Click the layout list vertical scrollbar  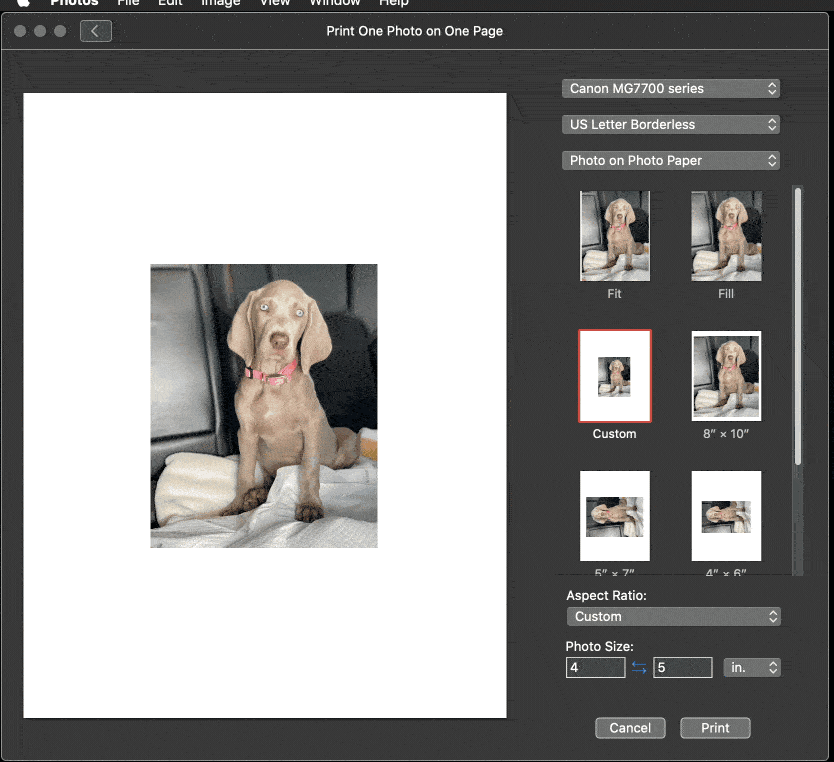[x=797, y=325]
